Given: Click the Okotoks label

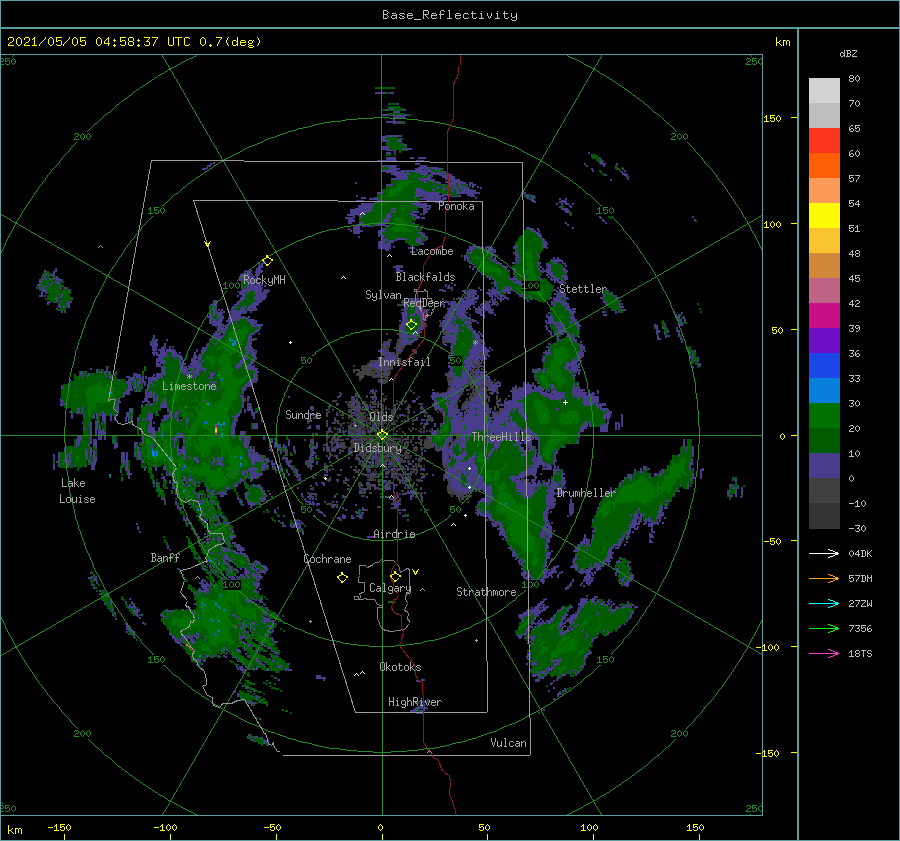Looking at the screenshot, I should [400, 667].
